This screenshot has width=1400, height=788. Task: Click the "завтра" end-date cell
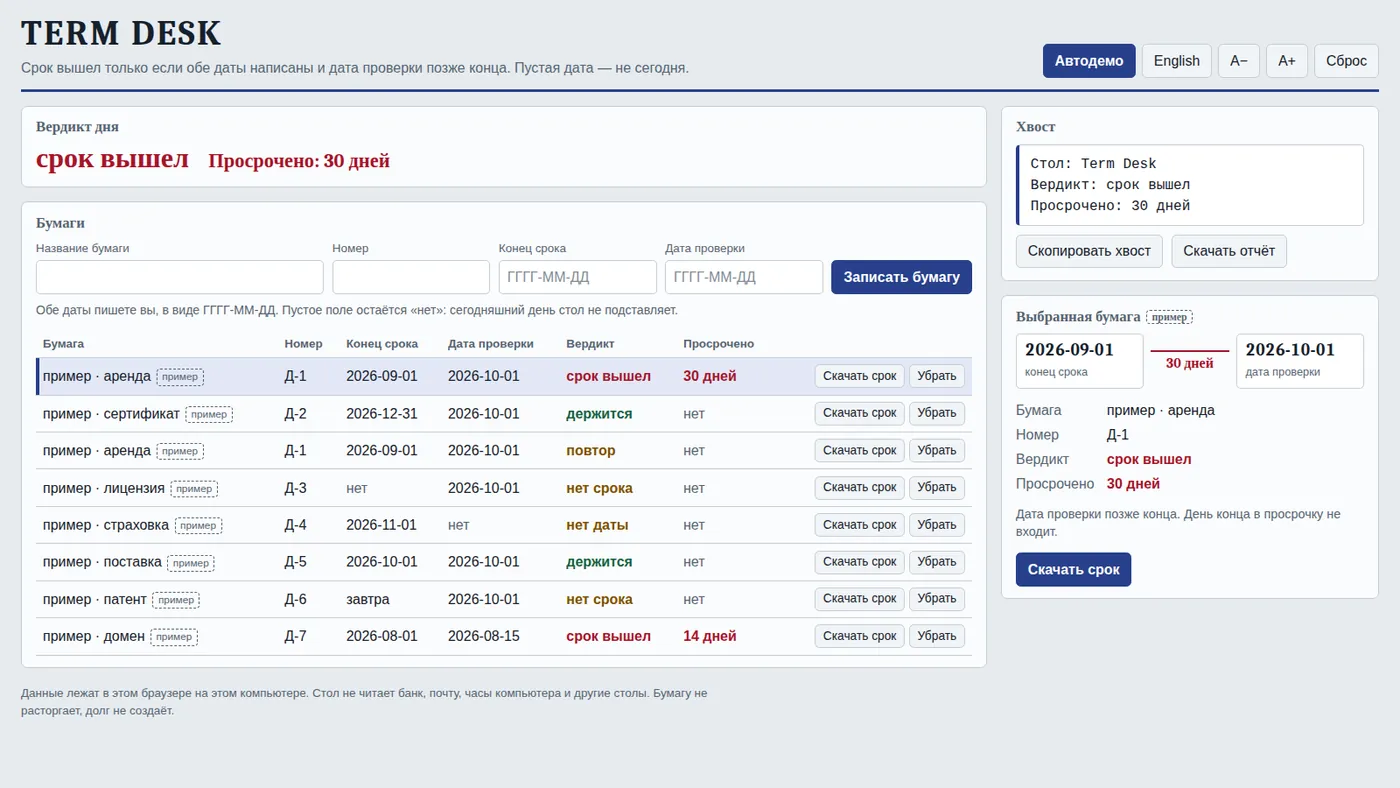coord(368,599)
